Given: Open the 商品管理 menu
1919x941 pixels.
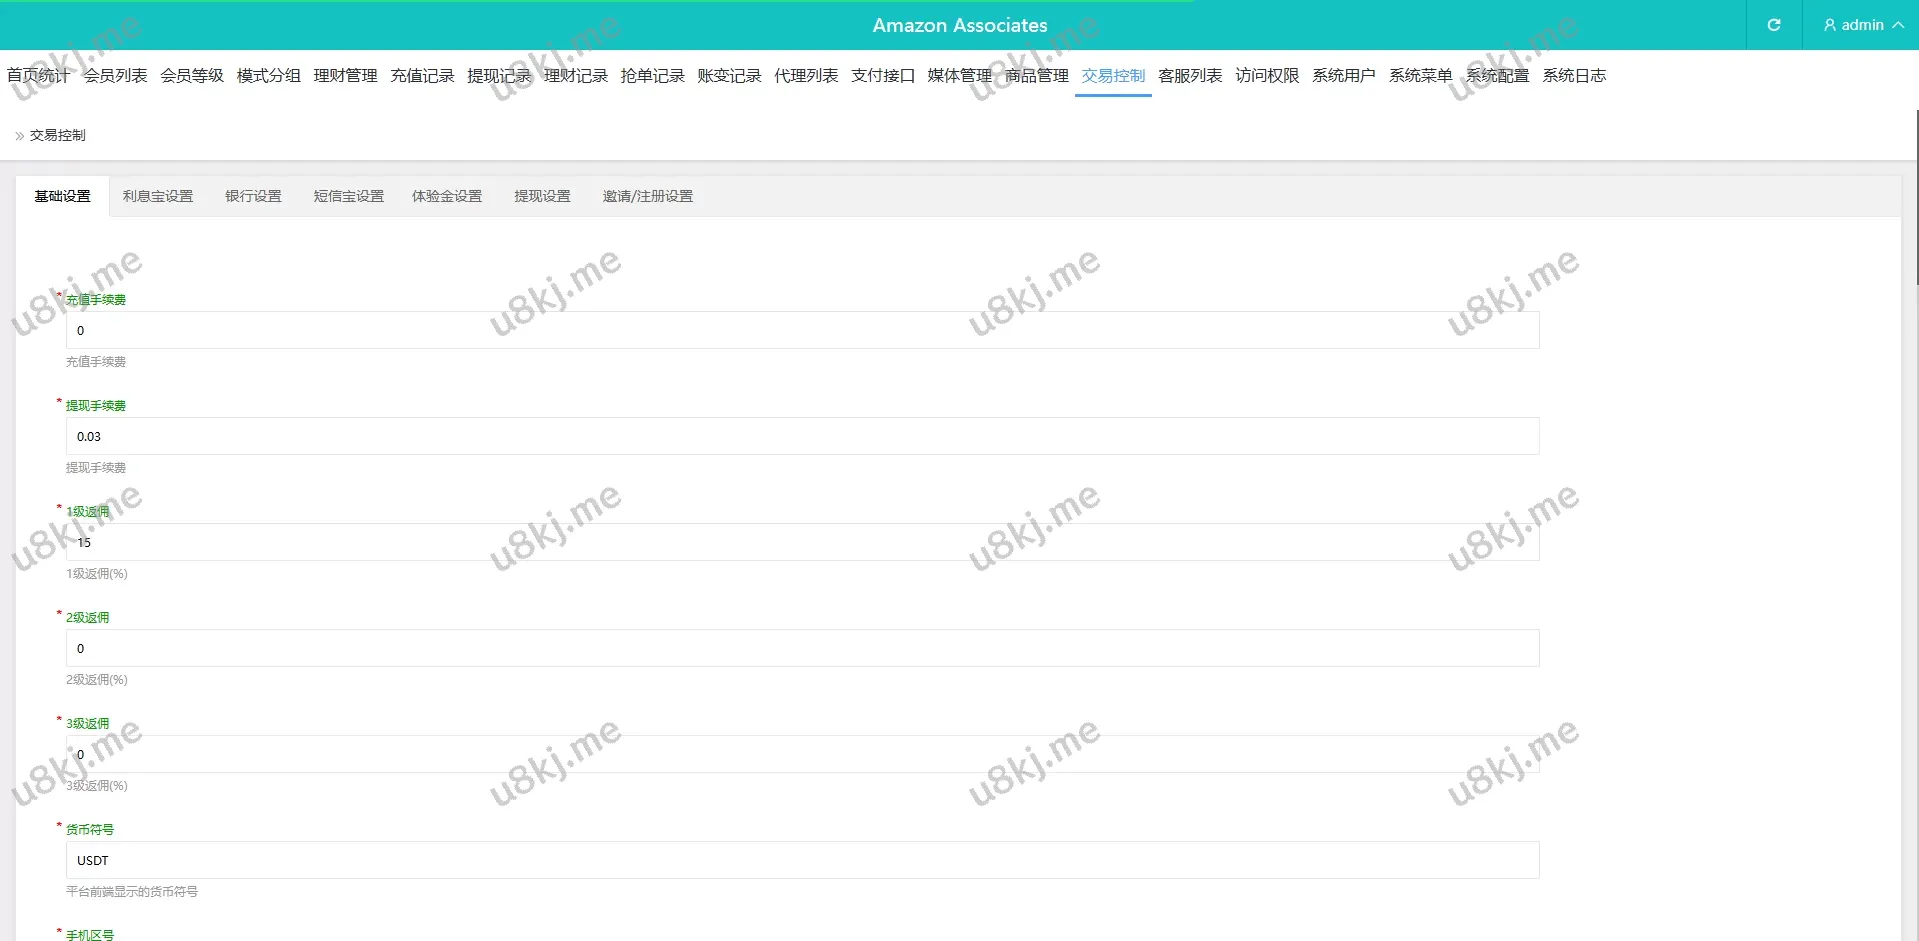Looking at the screenshot, I should click(1036, 76).
